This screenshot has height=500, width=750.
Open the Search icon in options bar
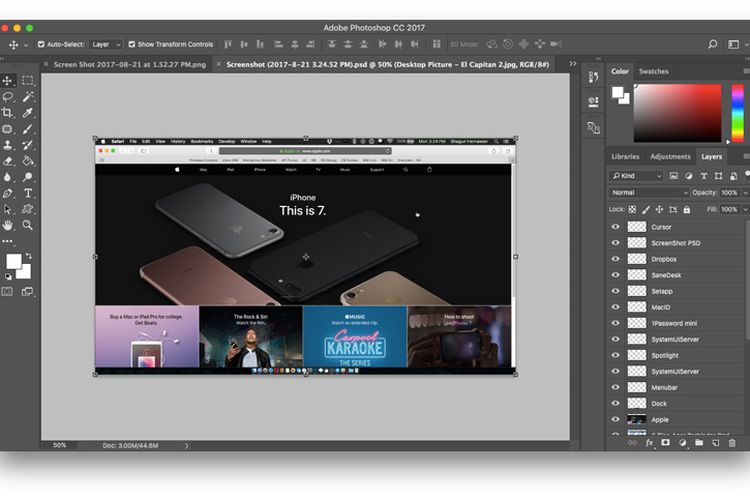click(x=713, y=44)
